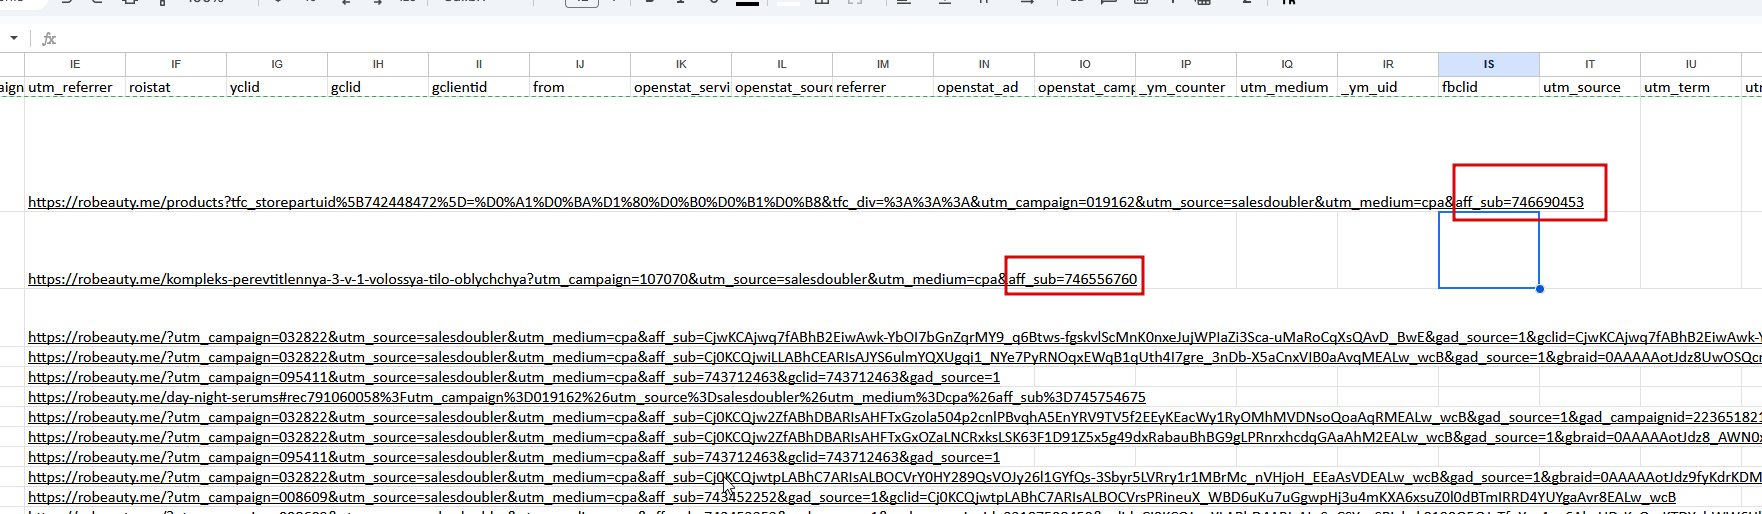
Task: Click the _ym_uid header cell
Action: 1388,87
